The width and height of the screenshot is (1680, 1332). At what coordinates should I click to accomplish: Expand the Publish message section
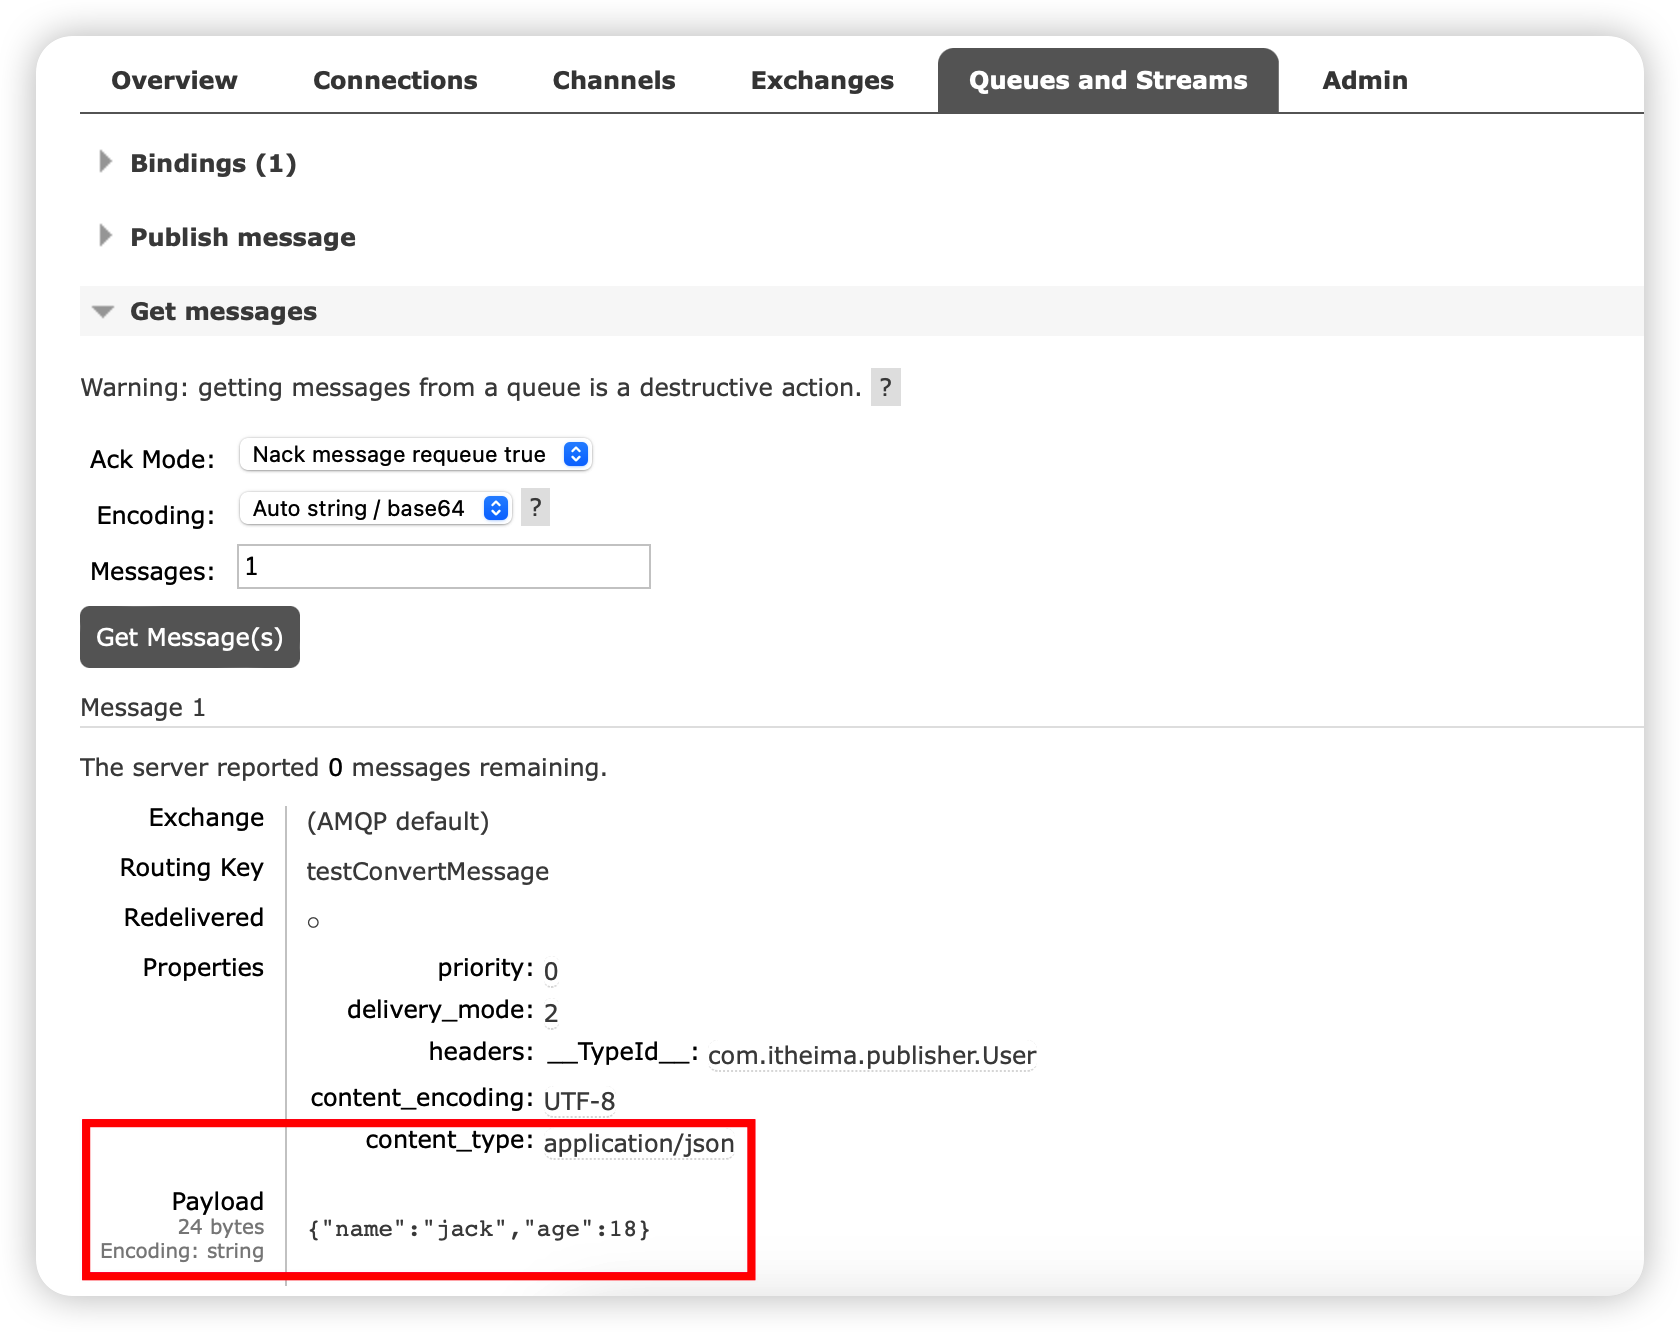[242, 236]
